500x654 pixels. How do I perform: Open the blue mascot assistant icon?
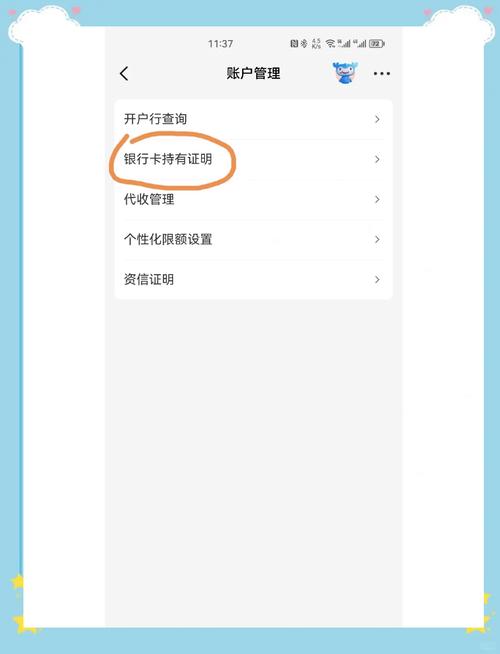tap(345, 73)
